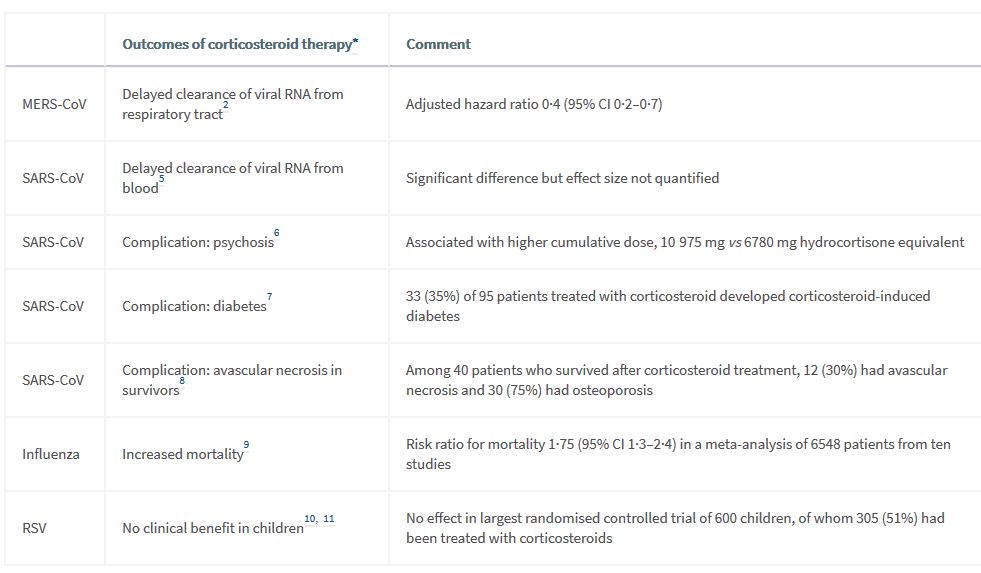
Task: Follow reference 8 after survivors
Action: (182, 381)
